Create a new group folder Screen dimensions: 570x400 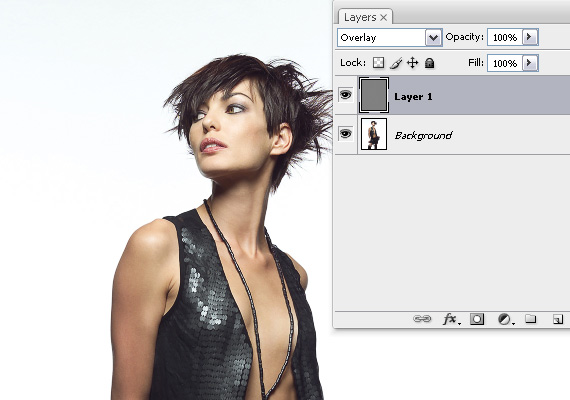click(x=530, y=319)
